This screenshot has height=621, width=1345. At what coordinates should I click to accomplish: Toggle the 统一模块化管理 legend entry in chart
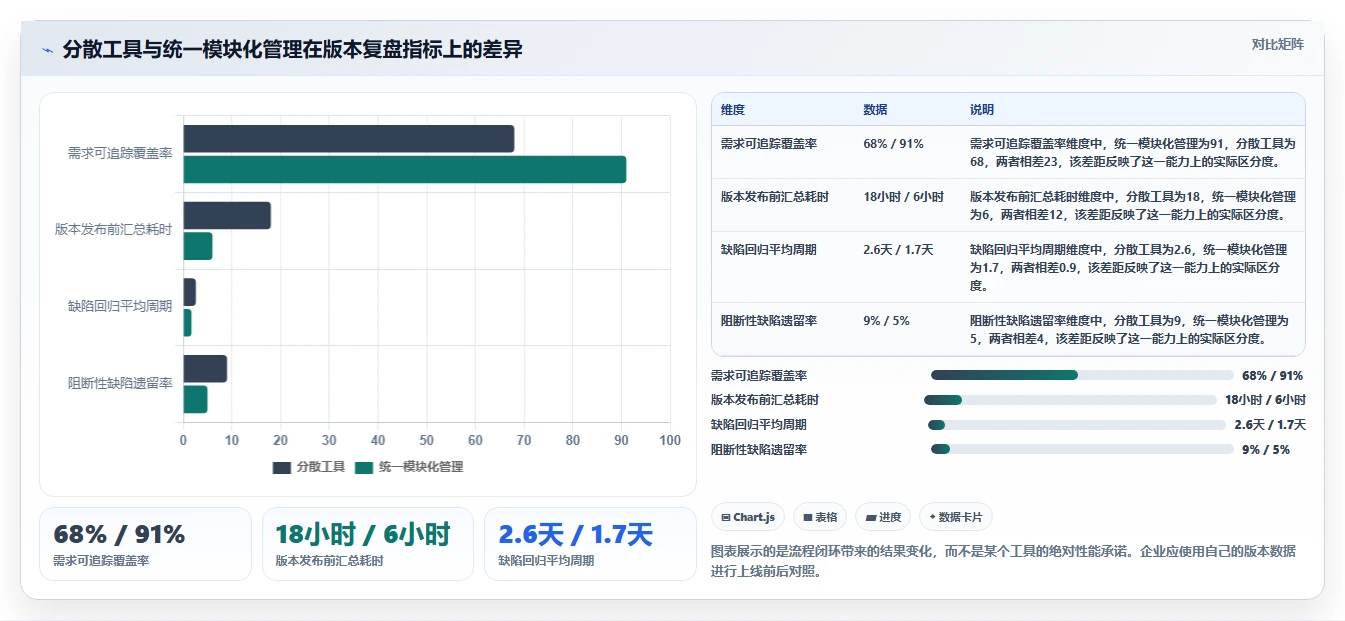tap(408, 467)
